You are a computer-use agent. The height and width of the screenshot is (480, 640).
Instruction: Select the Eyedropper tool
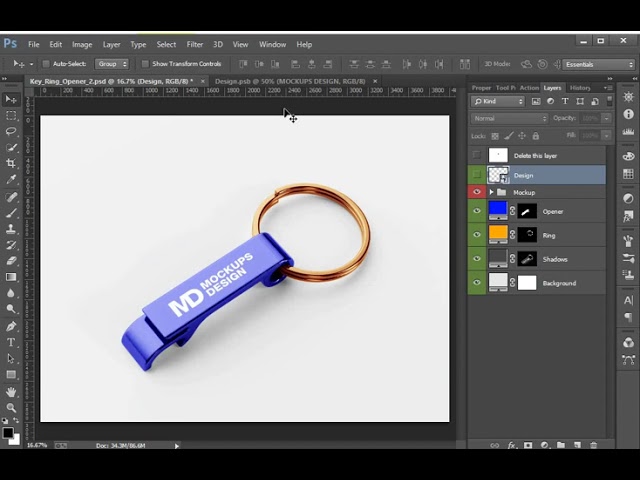pos(11,180)
